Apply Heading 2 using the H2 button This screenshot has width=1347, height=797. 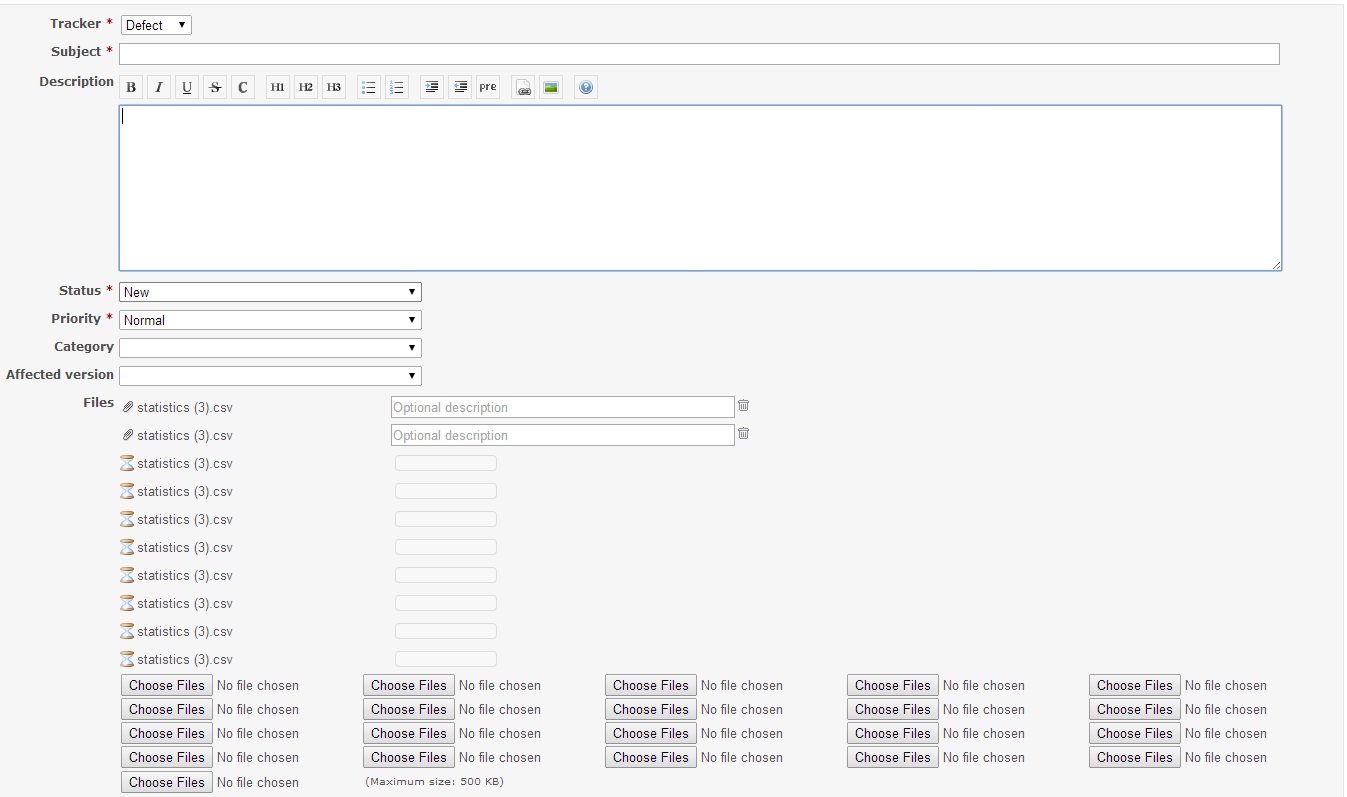[306, 88]
